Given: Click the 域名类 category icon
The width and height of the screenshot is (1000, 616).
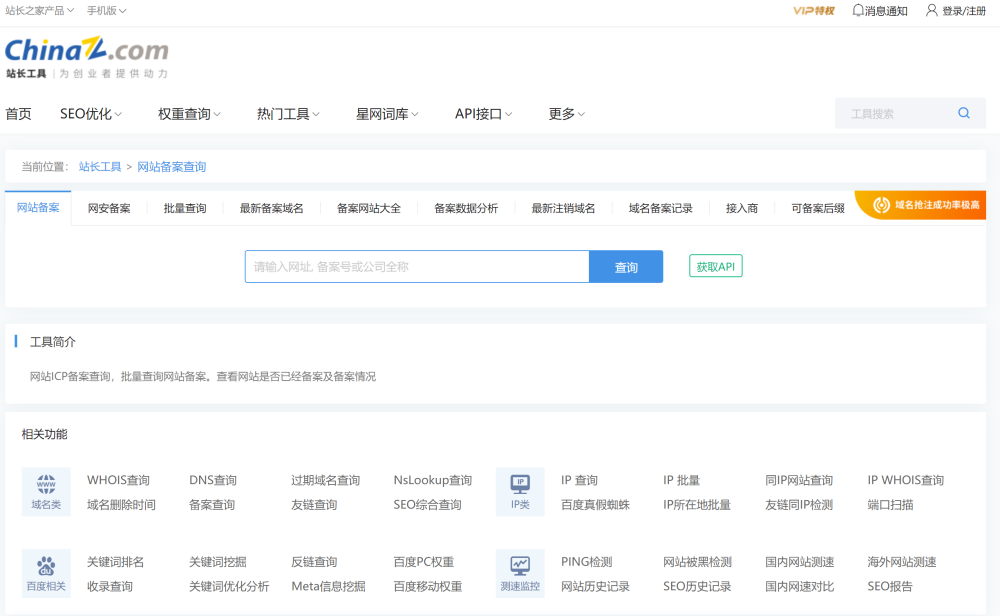Looking at the screenshot, I should 46,485.
